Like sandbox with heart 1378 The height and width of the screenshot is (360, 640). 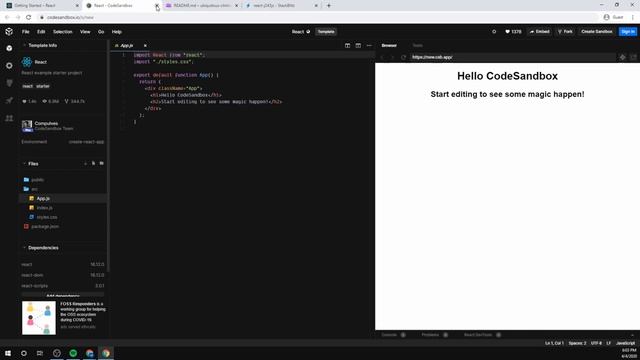coord(513,31)
